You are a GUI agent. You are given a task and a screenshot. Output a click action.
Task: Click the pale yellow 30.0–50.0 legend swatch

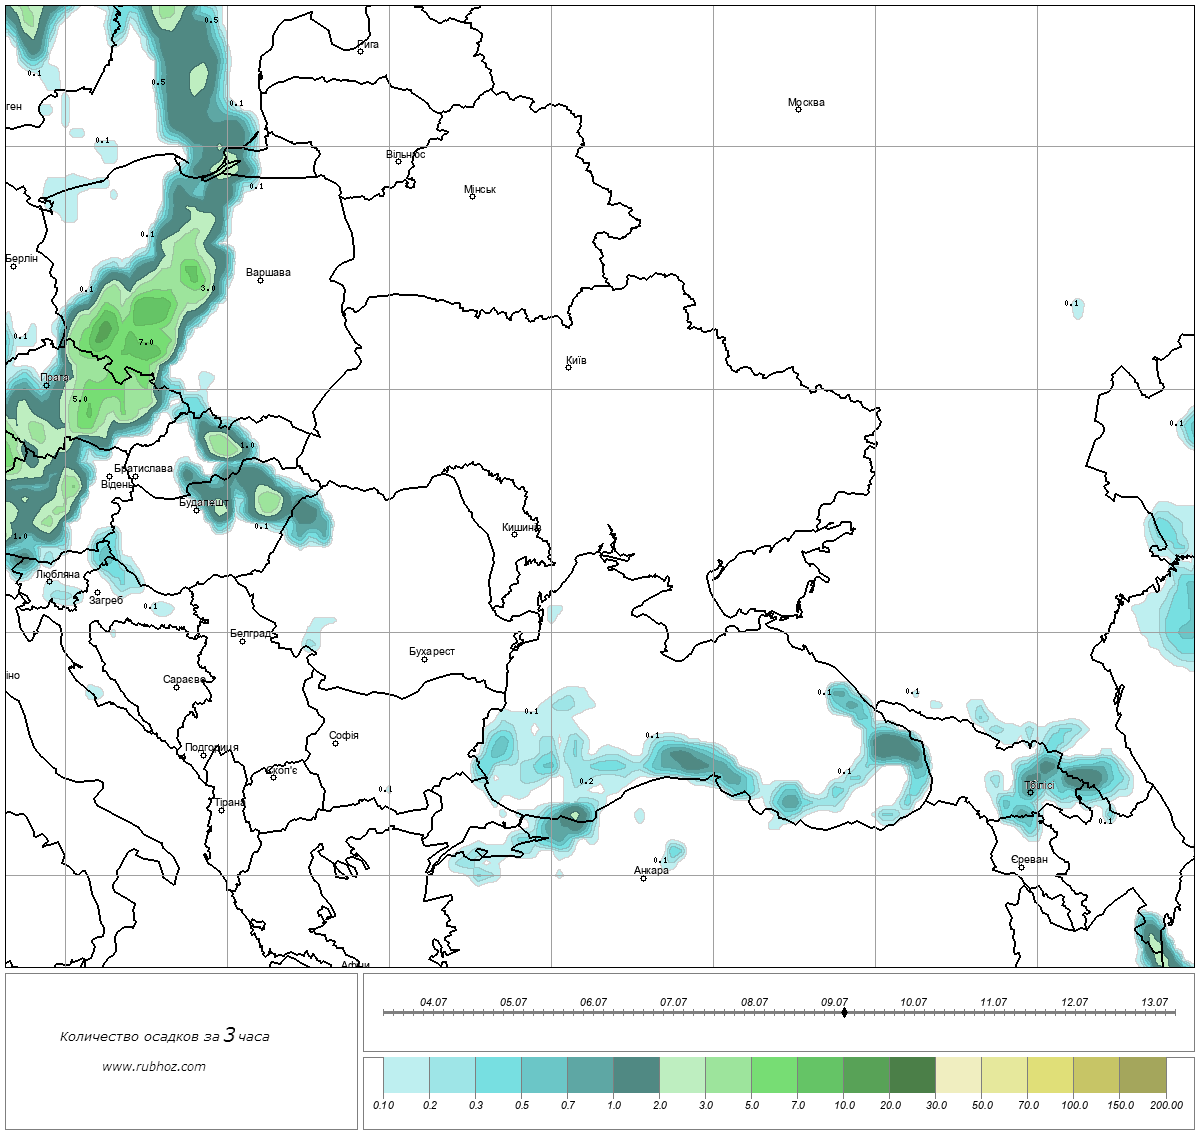pos(958,1077)
